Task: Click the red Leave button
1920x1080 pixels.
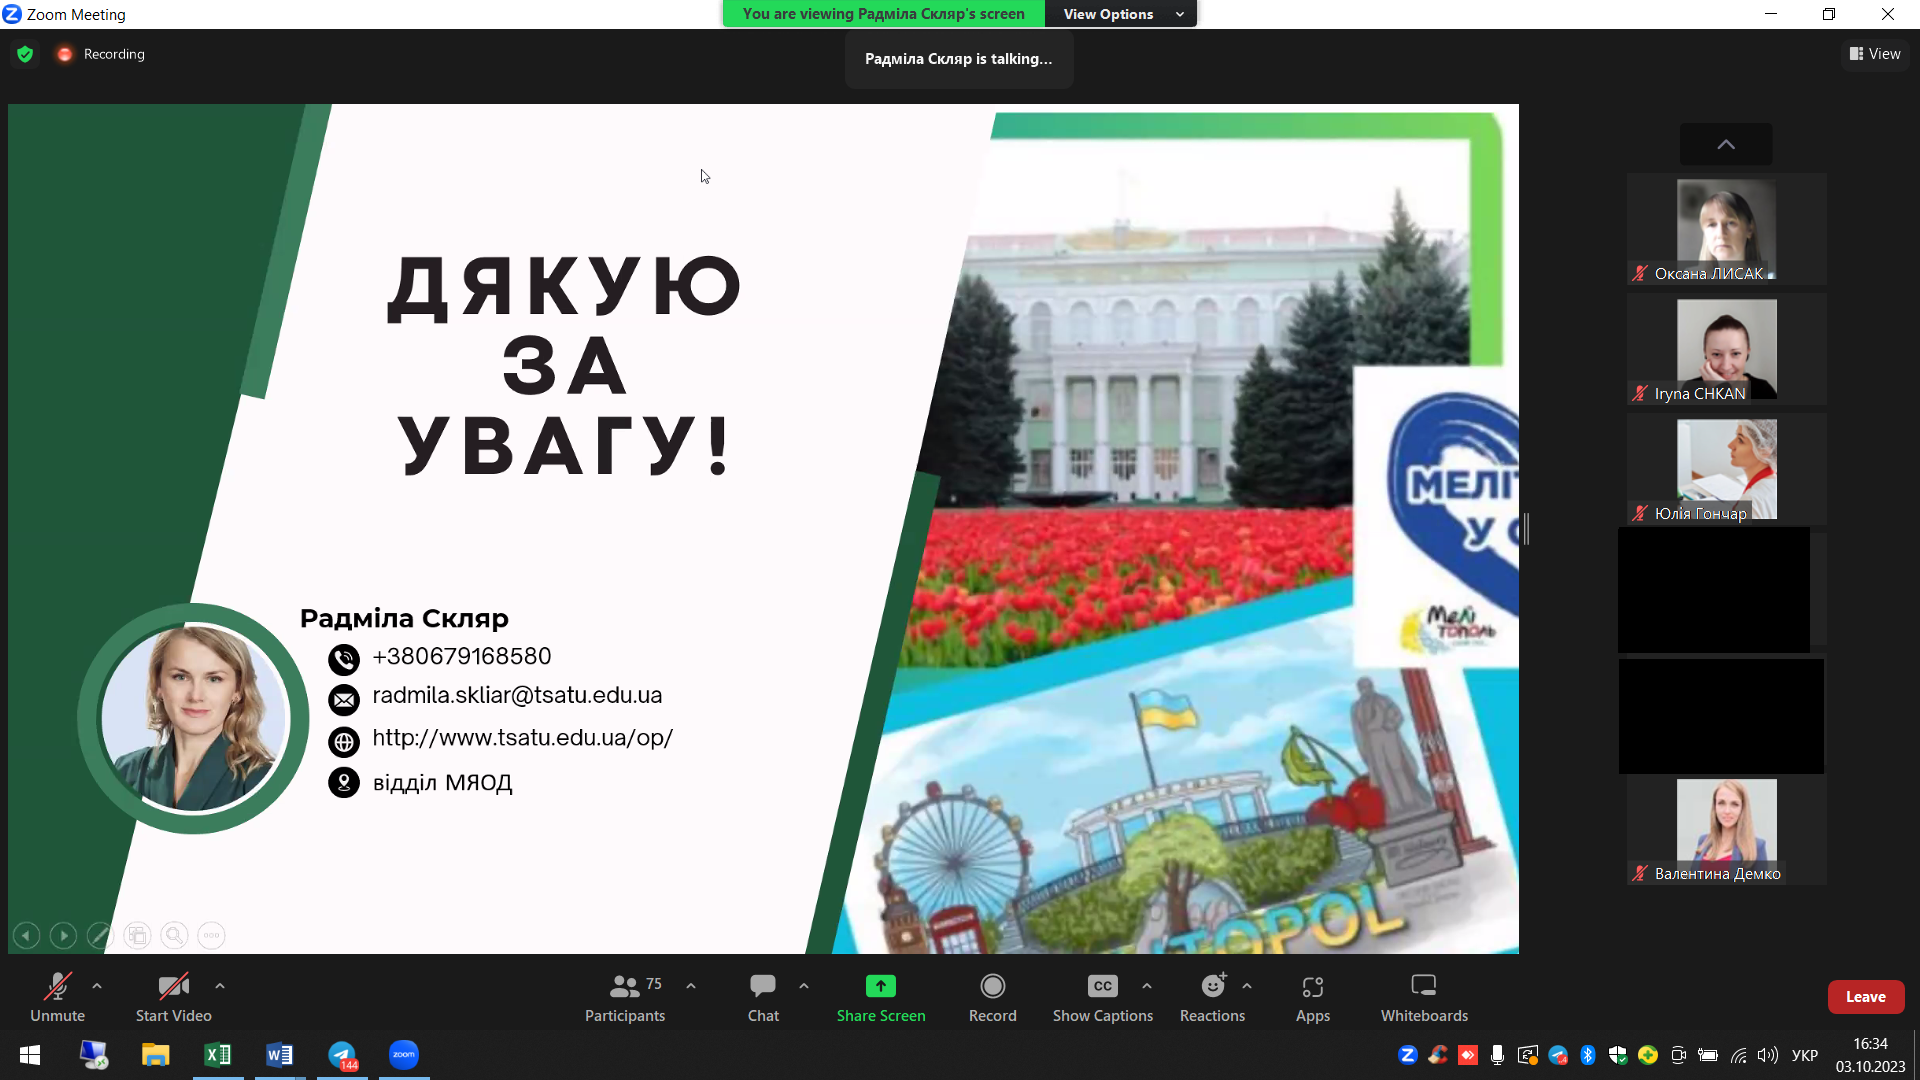Action: pos(1865,997)
